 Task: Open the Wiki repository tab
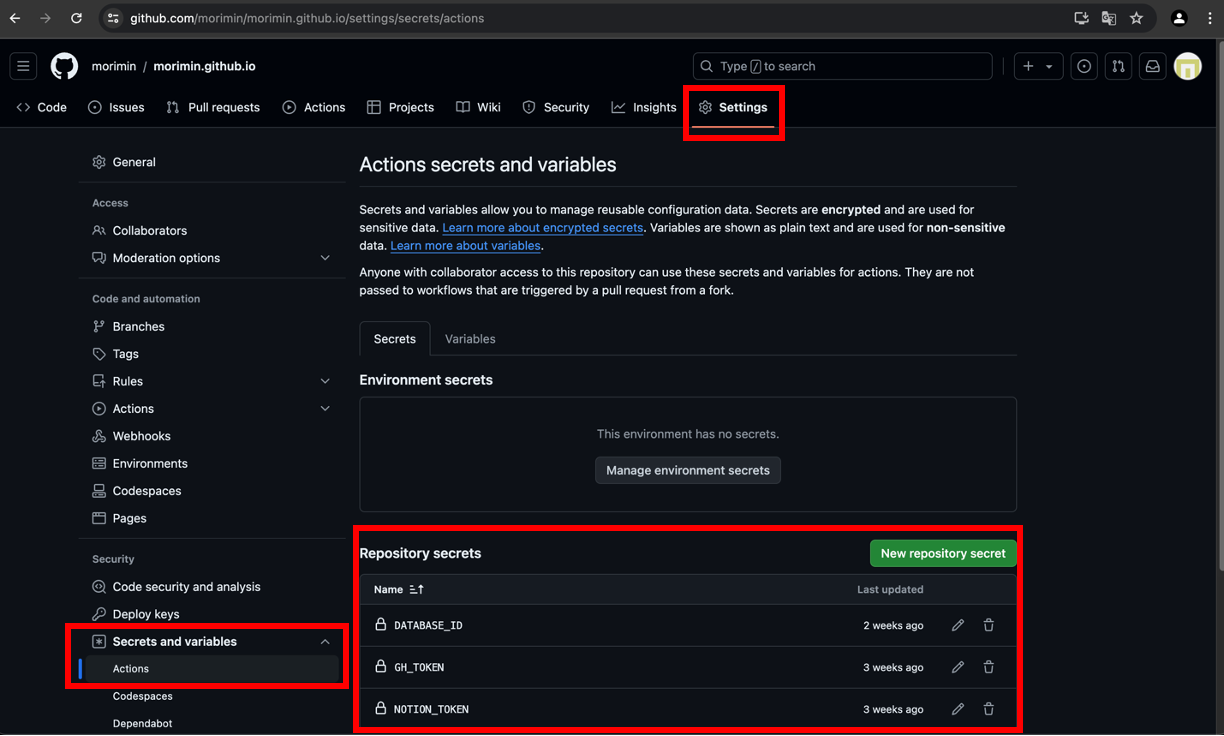coord(478,107)
